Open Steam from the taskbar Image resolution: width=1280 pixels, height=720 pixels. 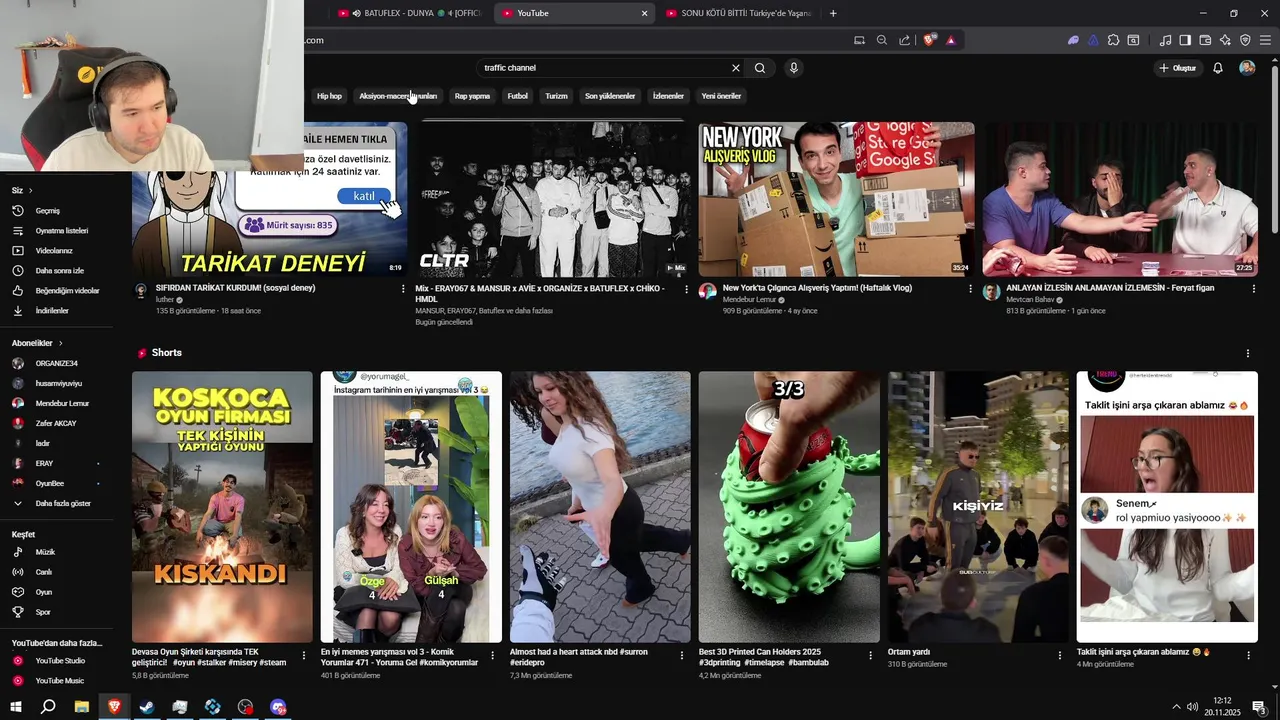(147, 707)
